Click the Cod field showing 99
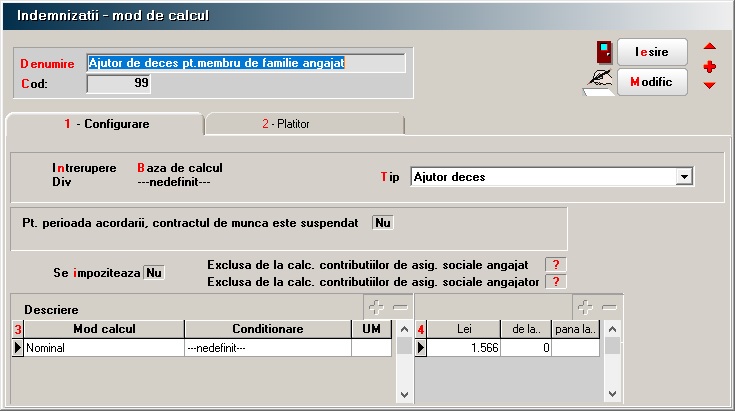This screenshot has height=411, width=735. pos(119,84)
